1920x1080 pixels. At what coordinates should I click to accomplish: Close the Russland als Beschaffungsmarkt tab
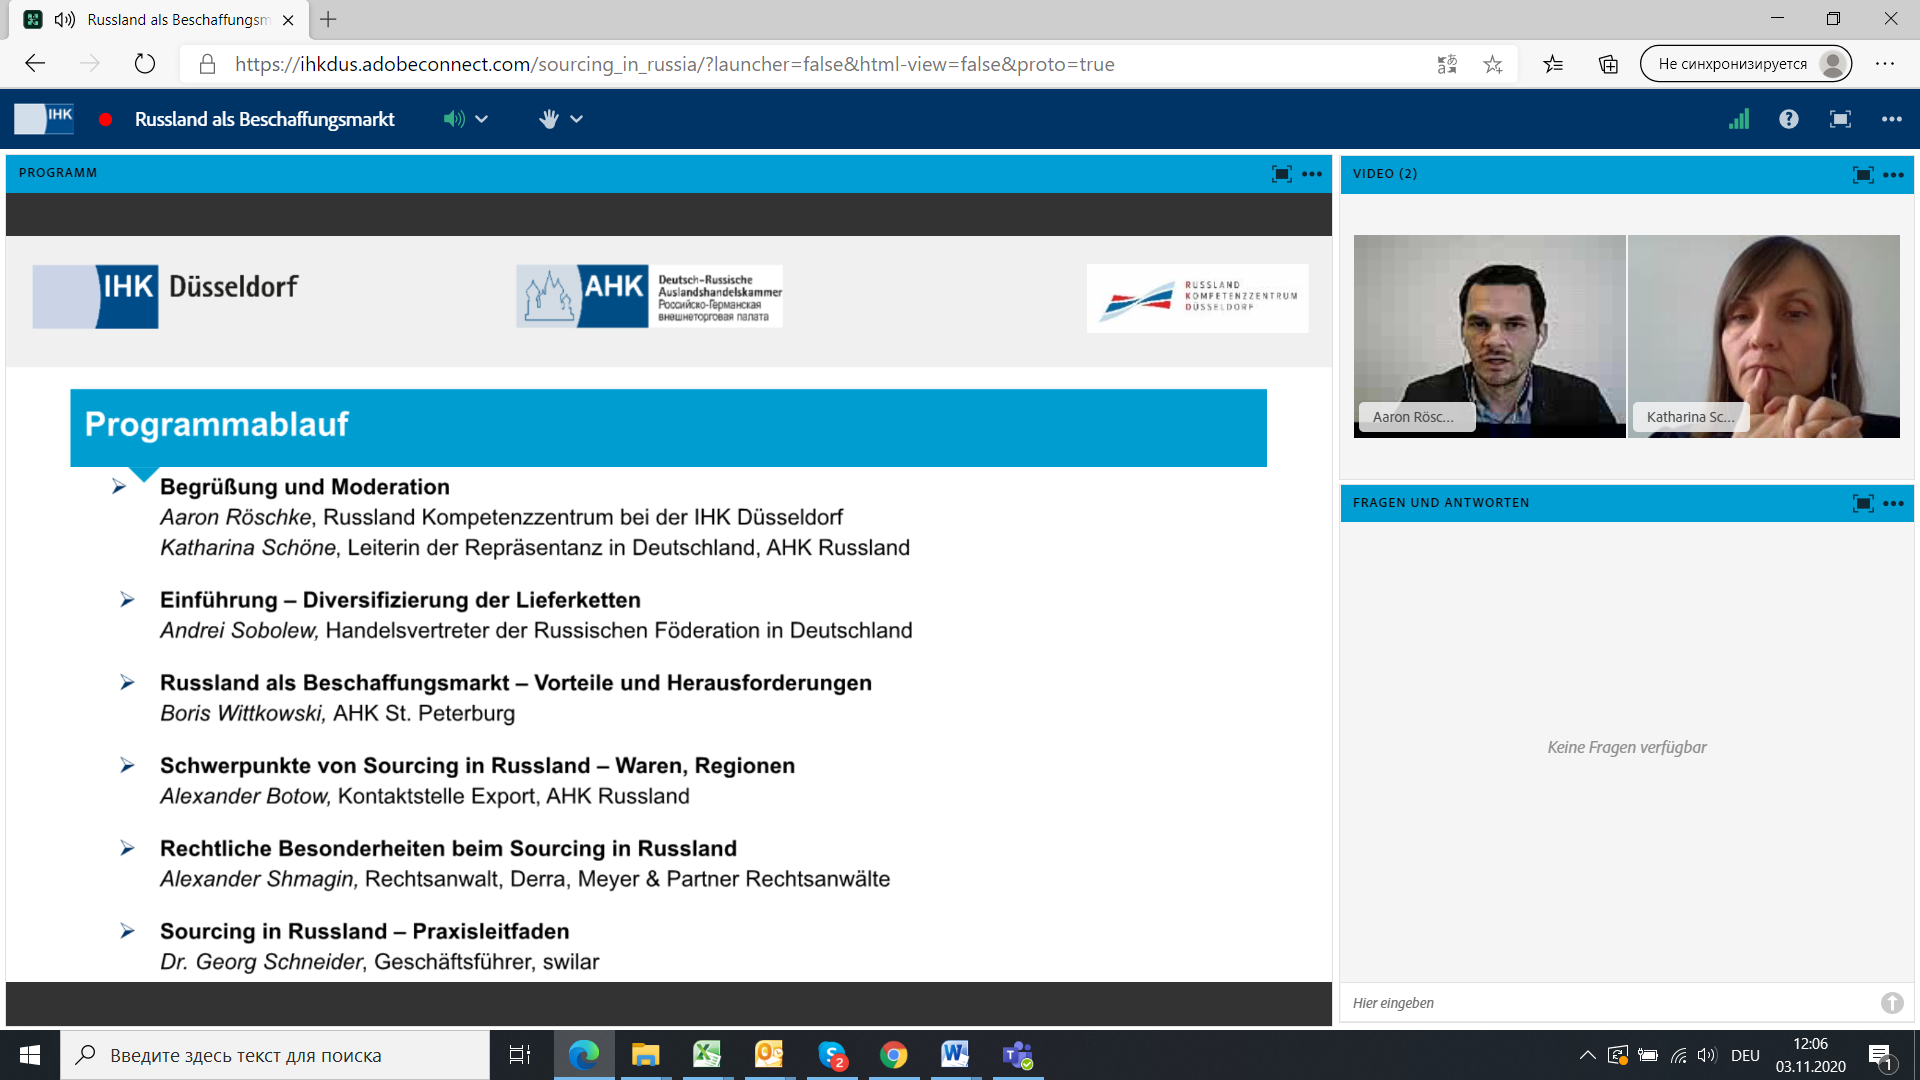288,20
